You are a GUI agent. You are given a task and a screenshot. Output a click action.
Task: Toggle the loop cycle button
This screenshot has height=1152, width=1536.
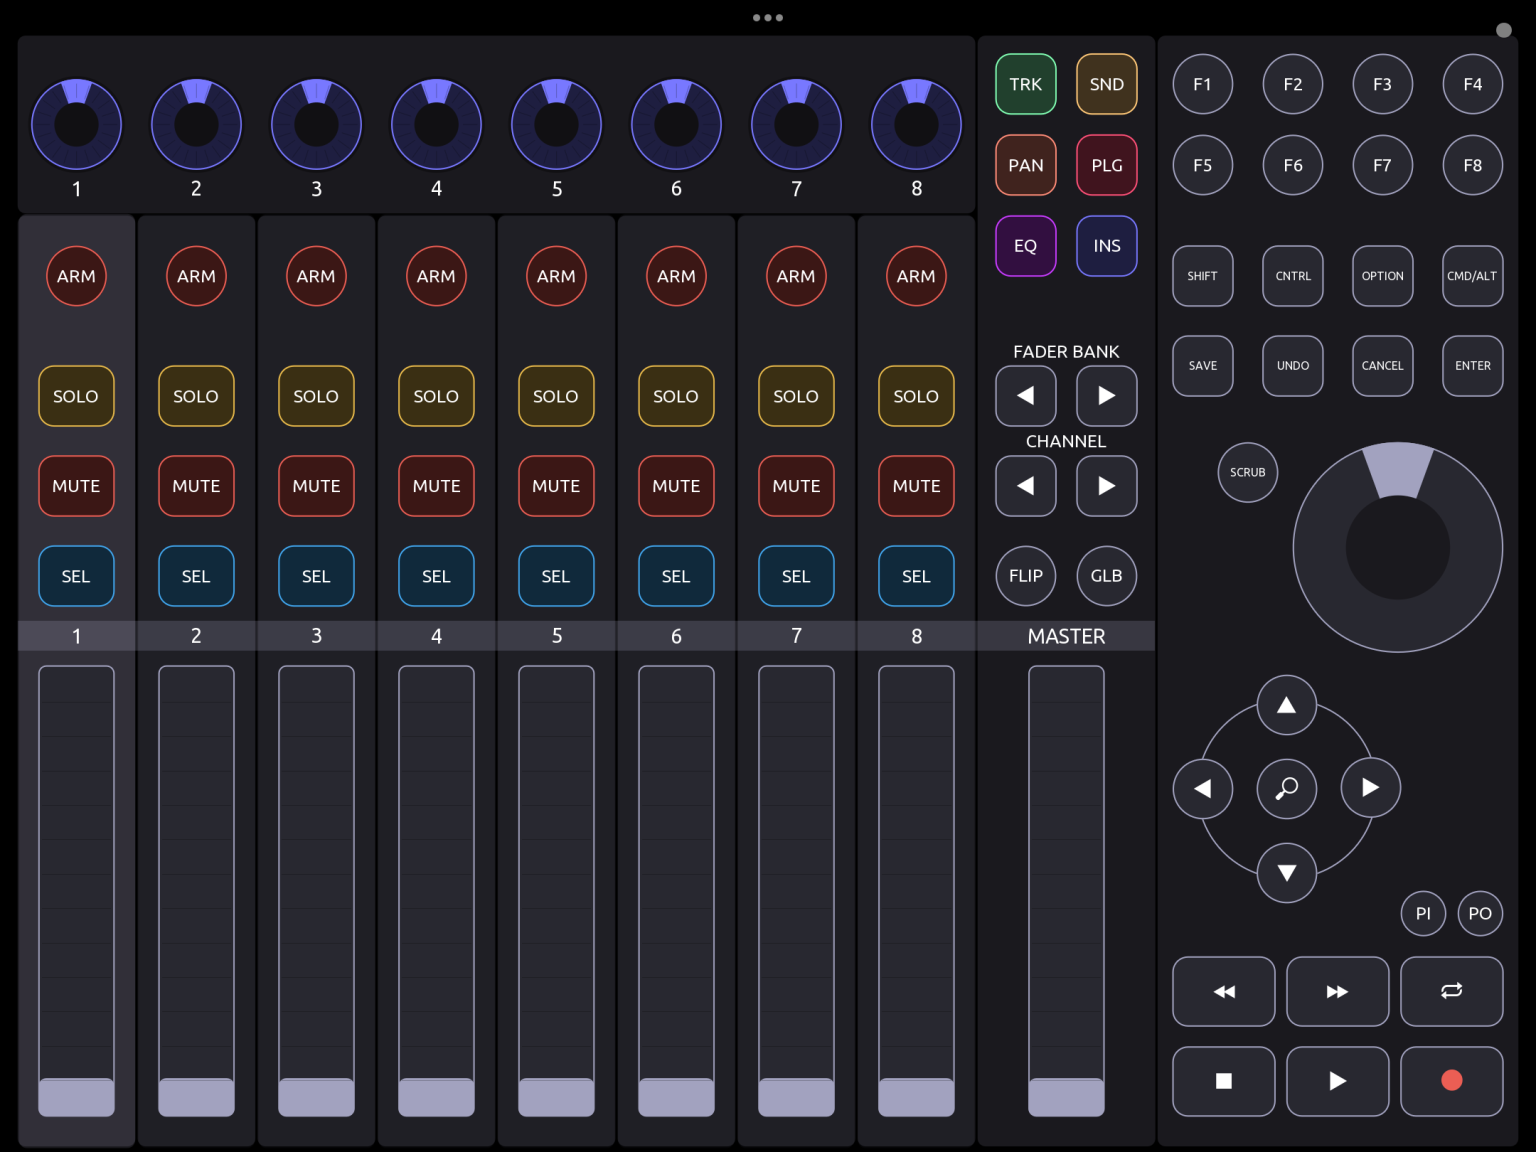pyautogui.click(x=1451, y=991)
